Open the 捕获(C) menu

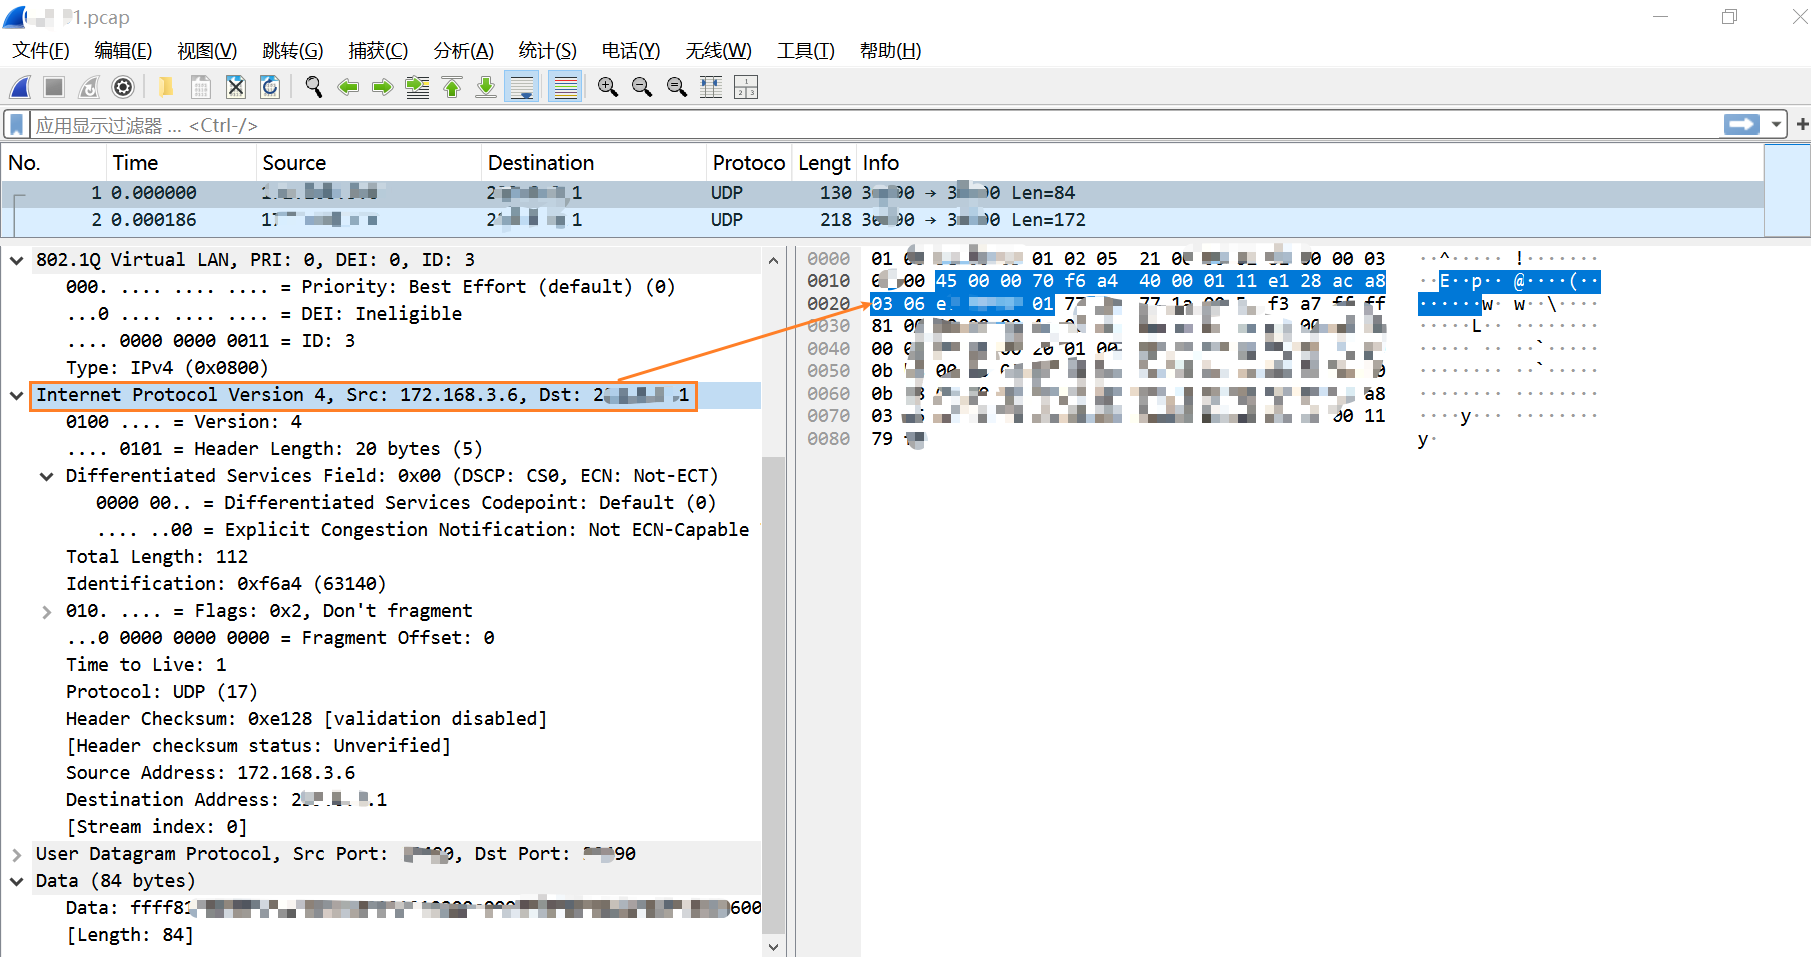click(378, 51)
